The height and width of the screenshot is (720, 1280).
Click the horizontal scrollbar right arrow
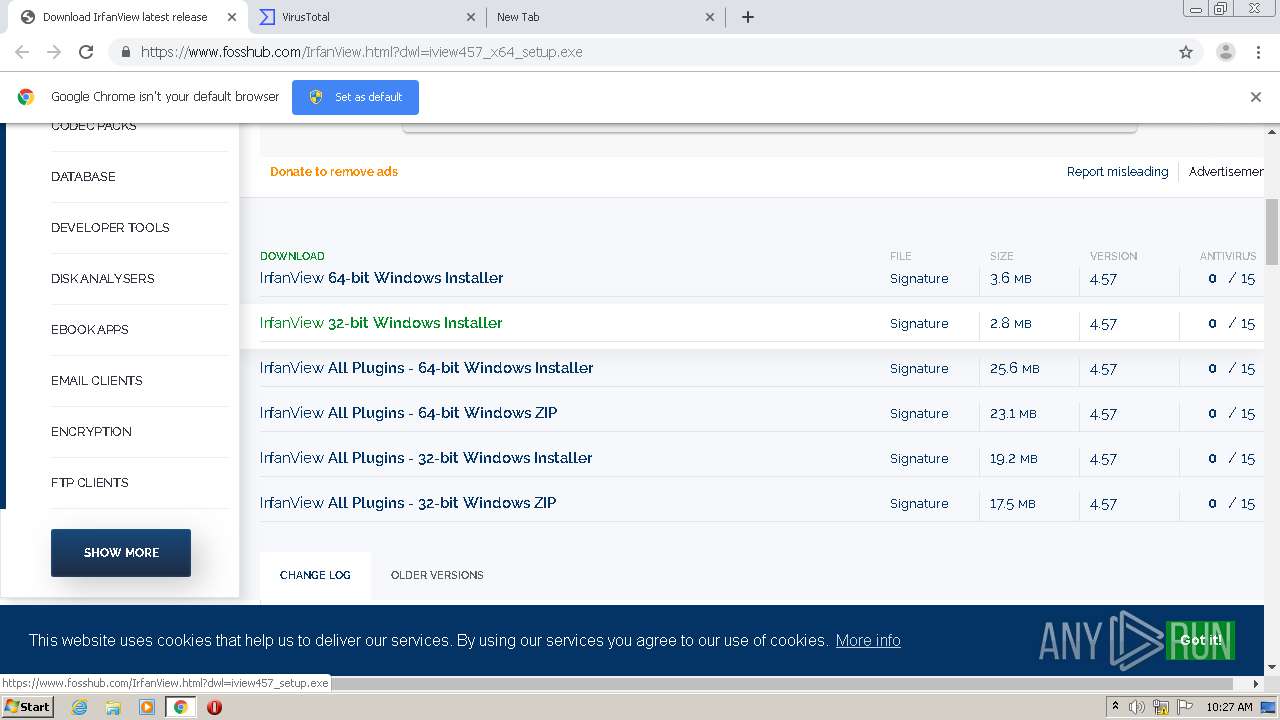point(1257,684)
